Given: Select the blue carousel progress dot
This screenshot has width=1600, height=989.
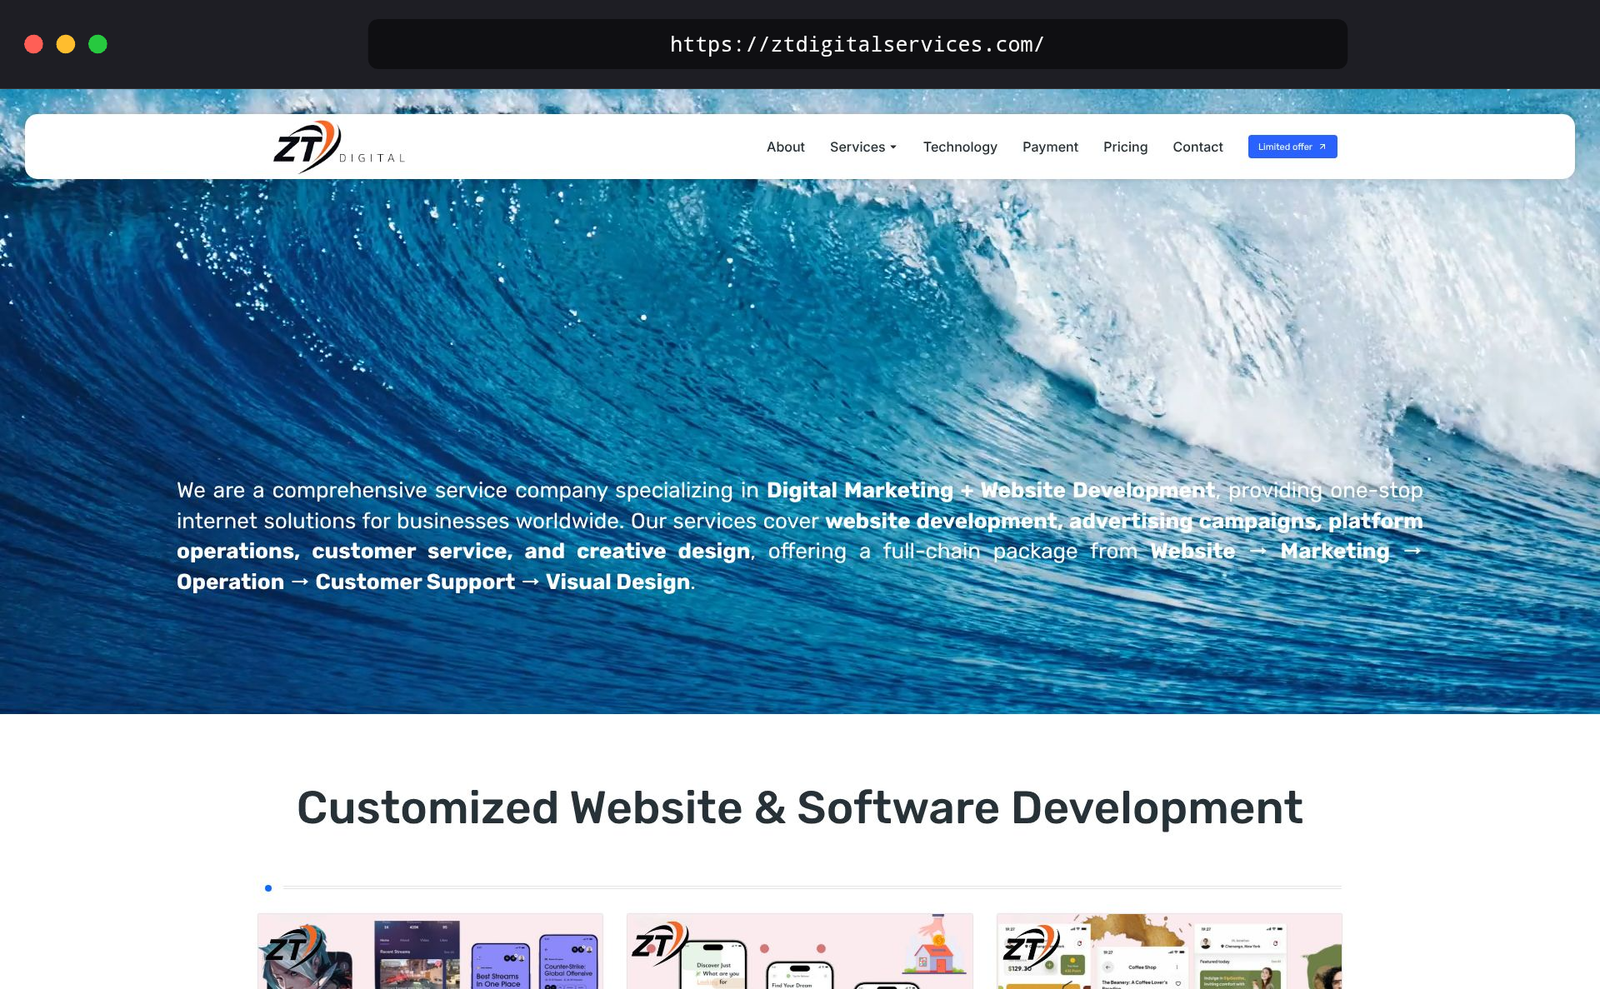Looking at the screenshot, I should pyautogui.click(x=268, y=888).
